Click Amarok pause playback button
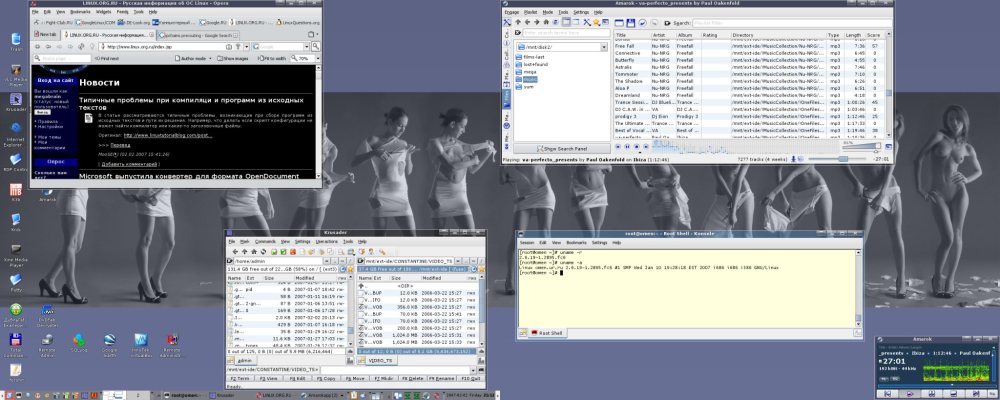1000x400 pixels. point(628,146)
